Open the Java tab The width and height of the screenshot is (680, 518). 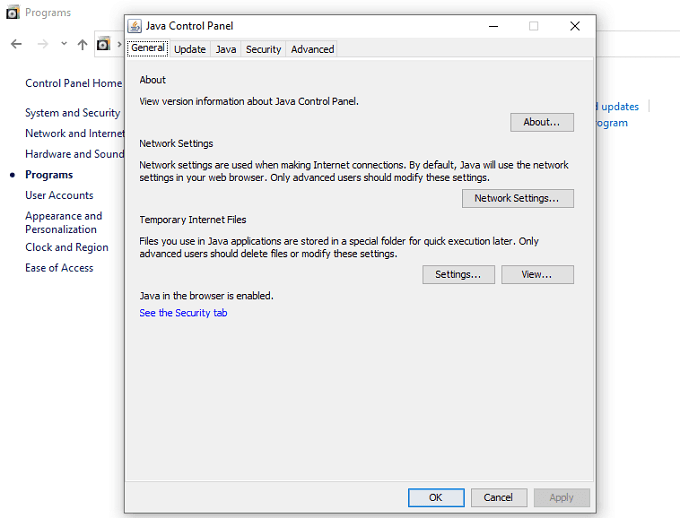(x=226, y=49)
